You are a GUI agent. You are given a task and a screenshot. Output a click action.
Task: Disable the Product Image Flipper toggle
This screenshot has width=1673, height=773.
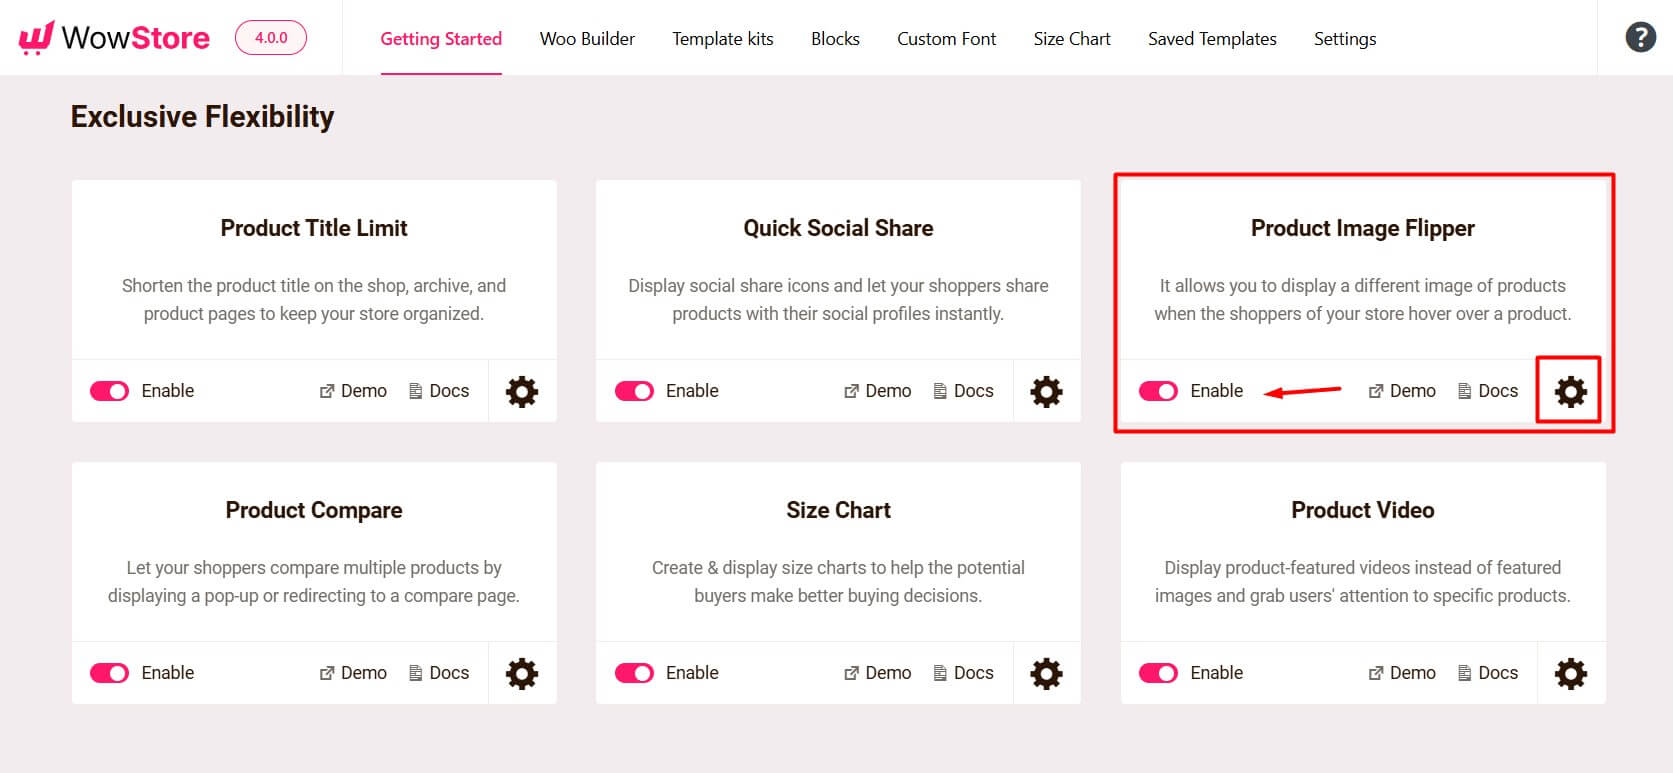click(1158, 391)
